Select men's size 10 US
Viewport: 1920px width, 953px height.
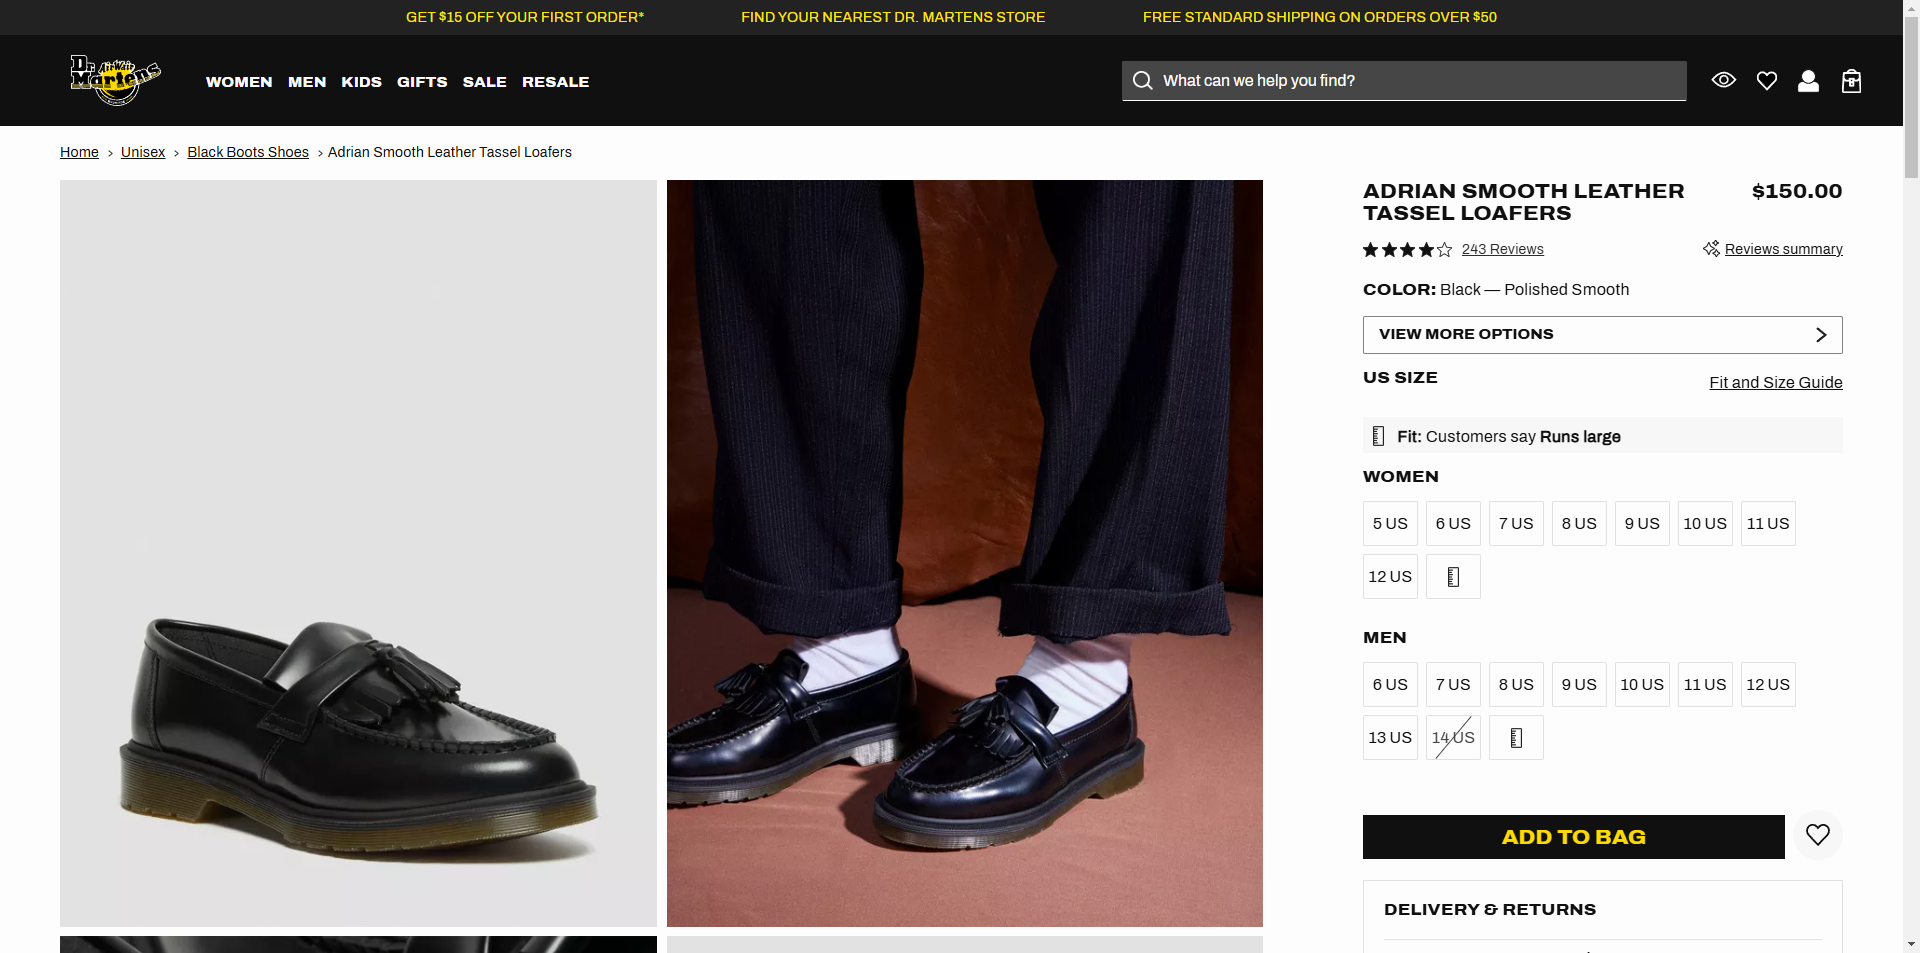(x=1642, y=685)
